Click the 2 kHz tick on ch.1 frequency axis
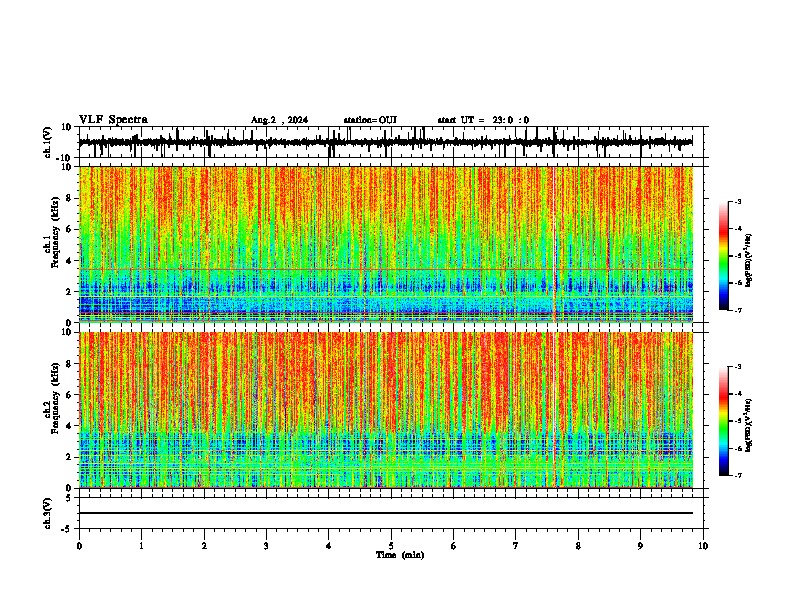This screenshot has width=792, height=612. (x=70, y=291)
